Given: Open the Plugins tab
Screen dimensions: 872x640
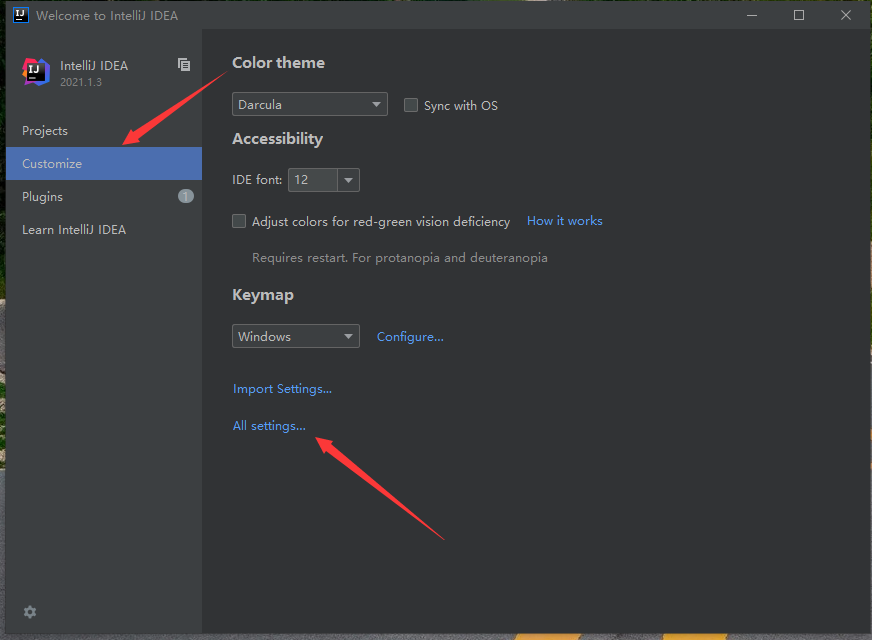Looking at the screenshot, I should (104, 196).
